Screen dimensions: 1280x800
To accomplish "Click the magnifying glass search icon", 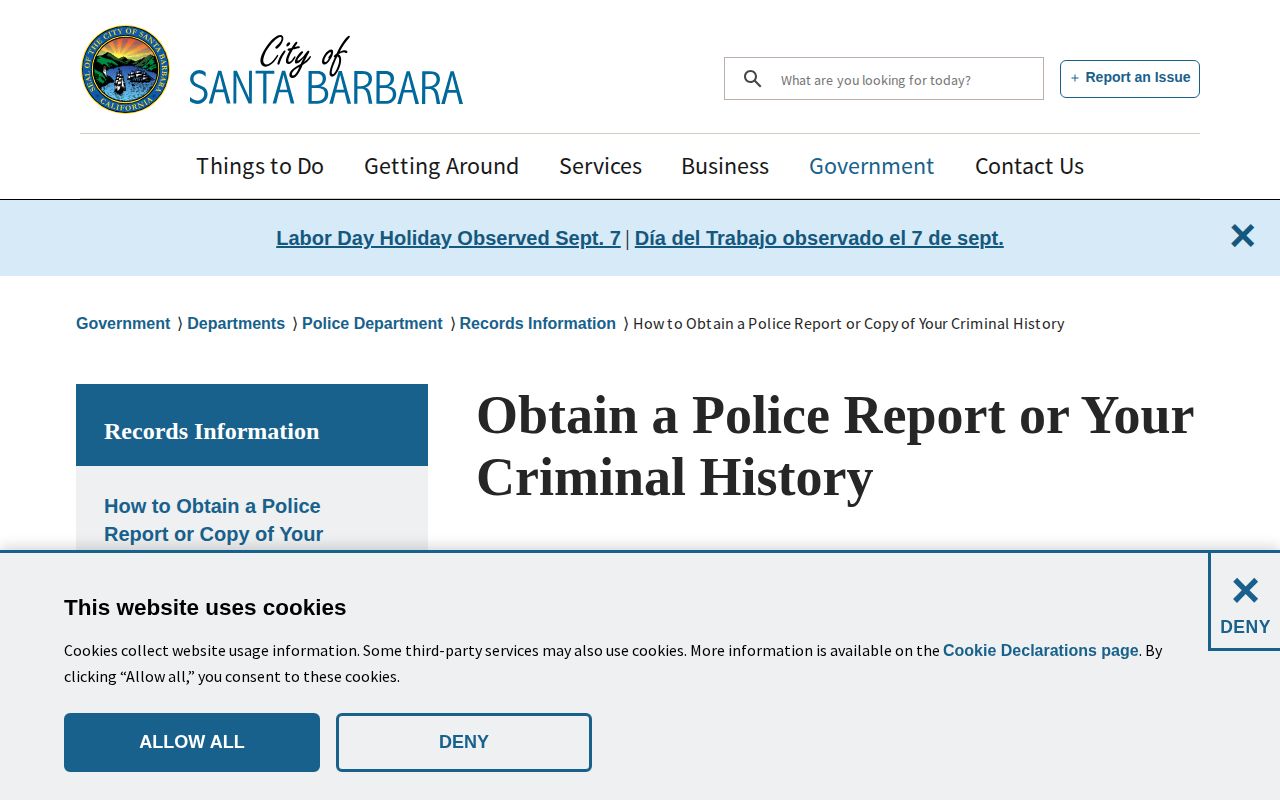I will click(753, 79).
